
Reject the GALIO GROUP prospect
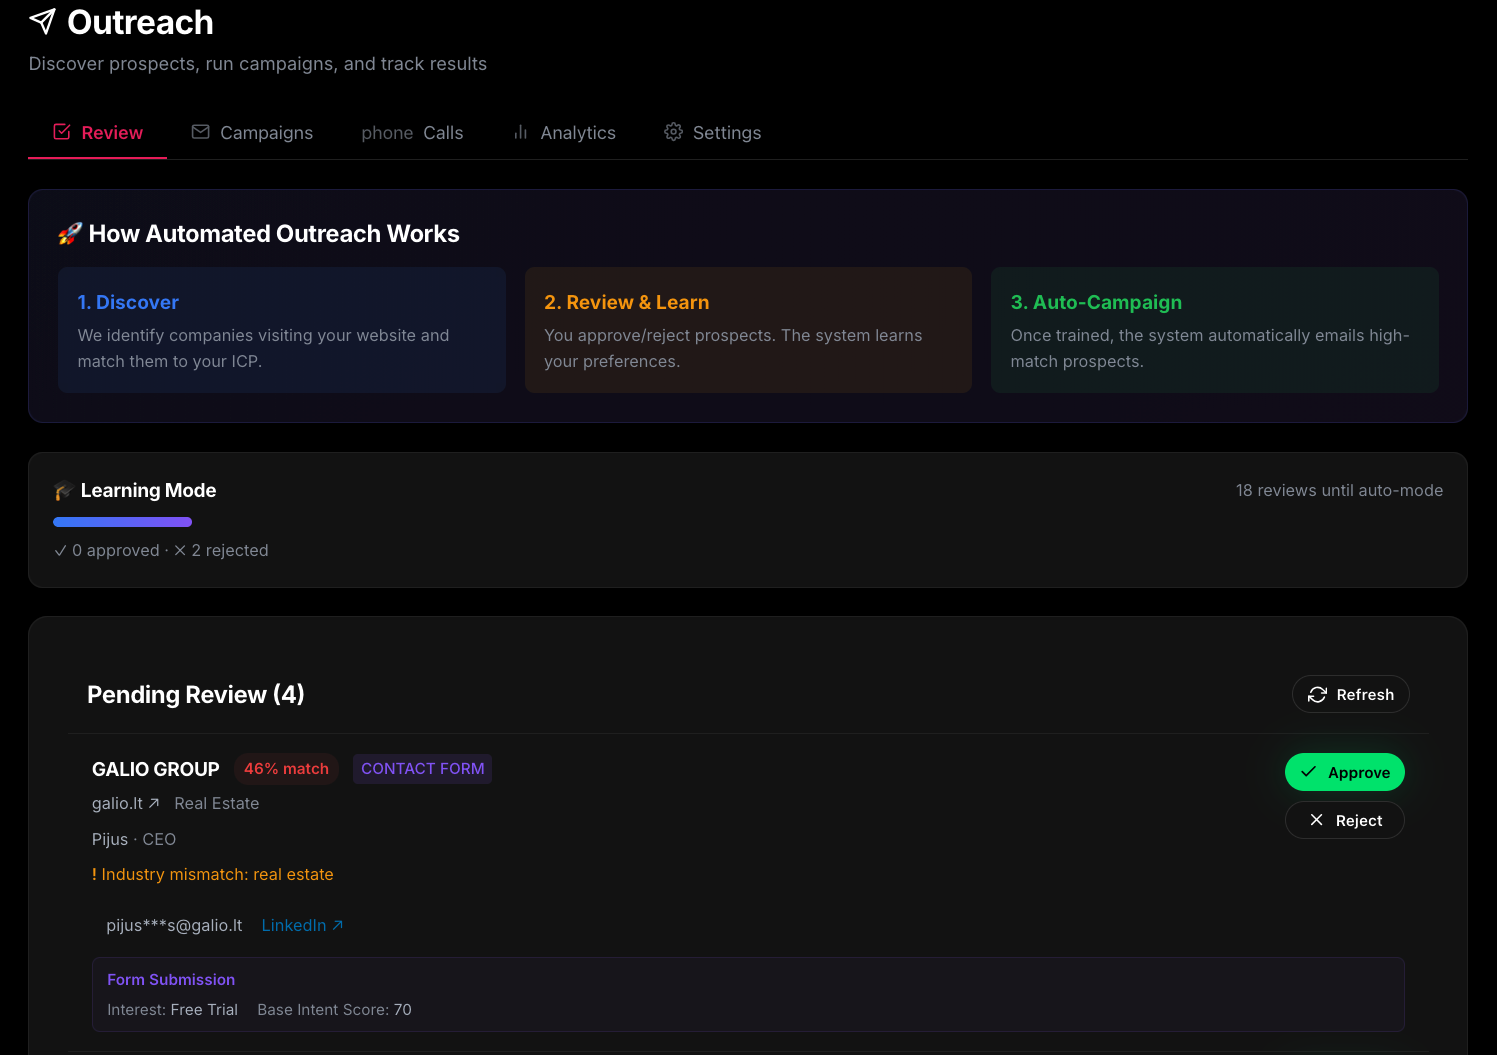point(1345,819)
